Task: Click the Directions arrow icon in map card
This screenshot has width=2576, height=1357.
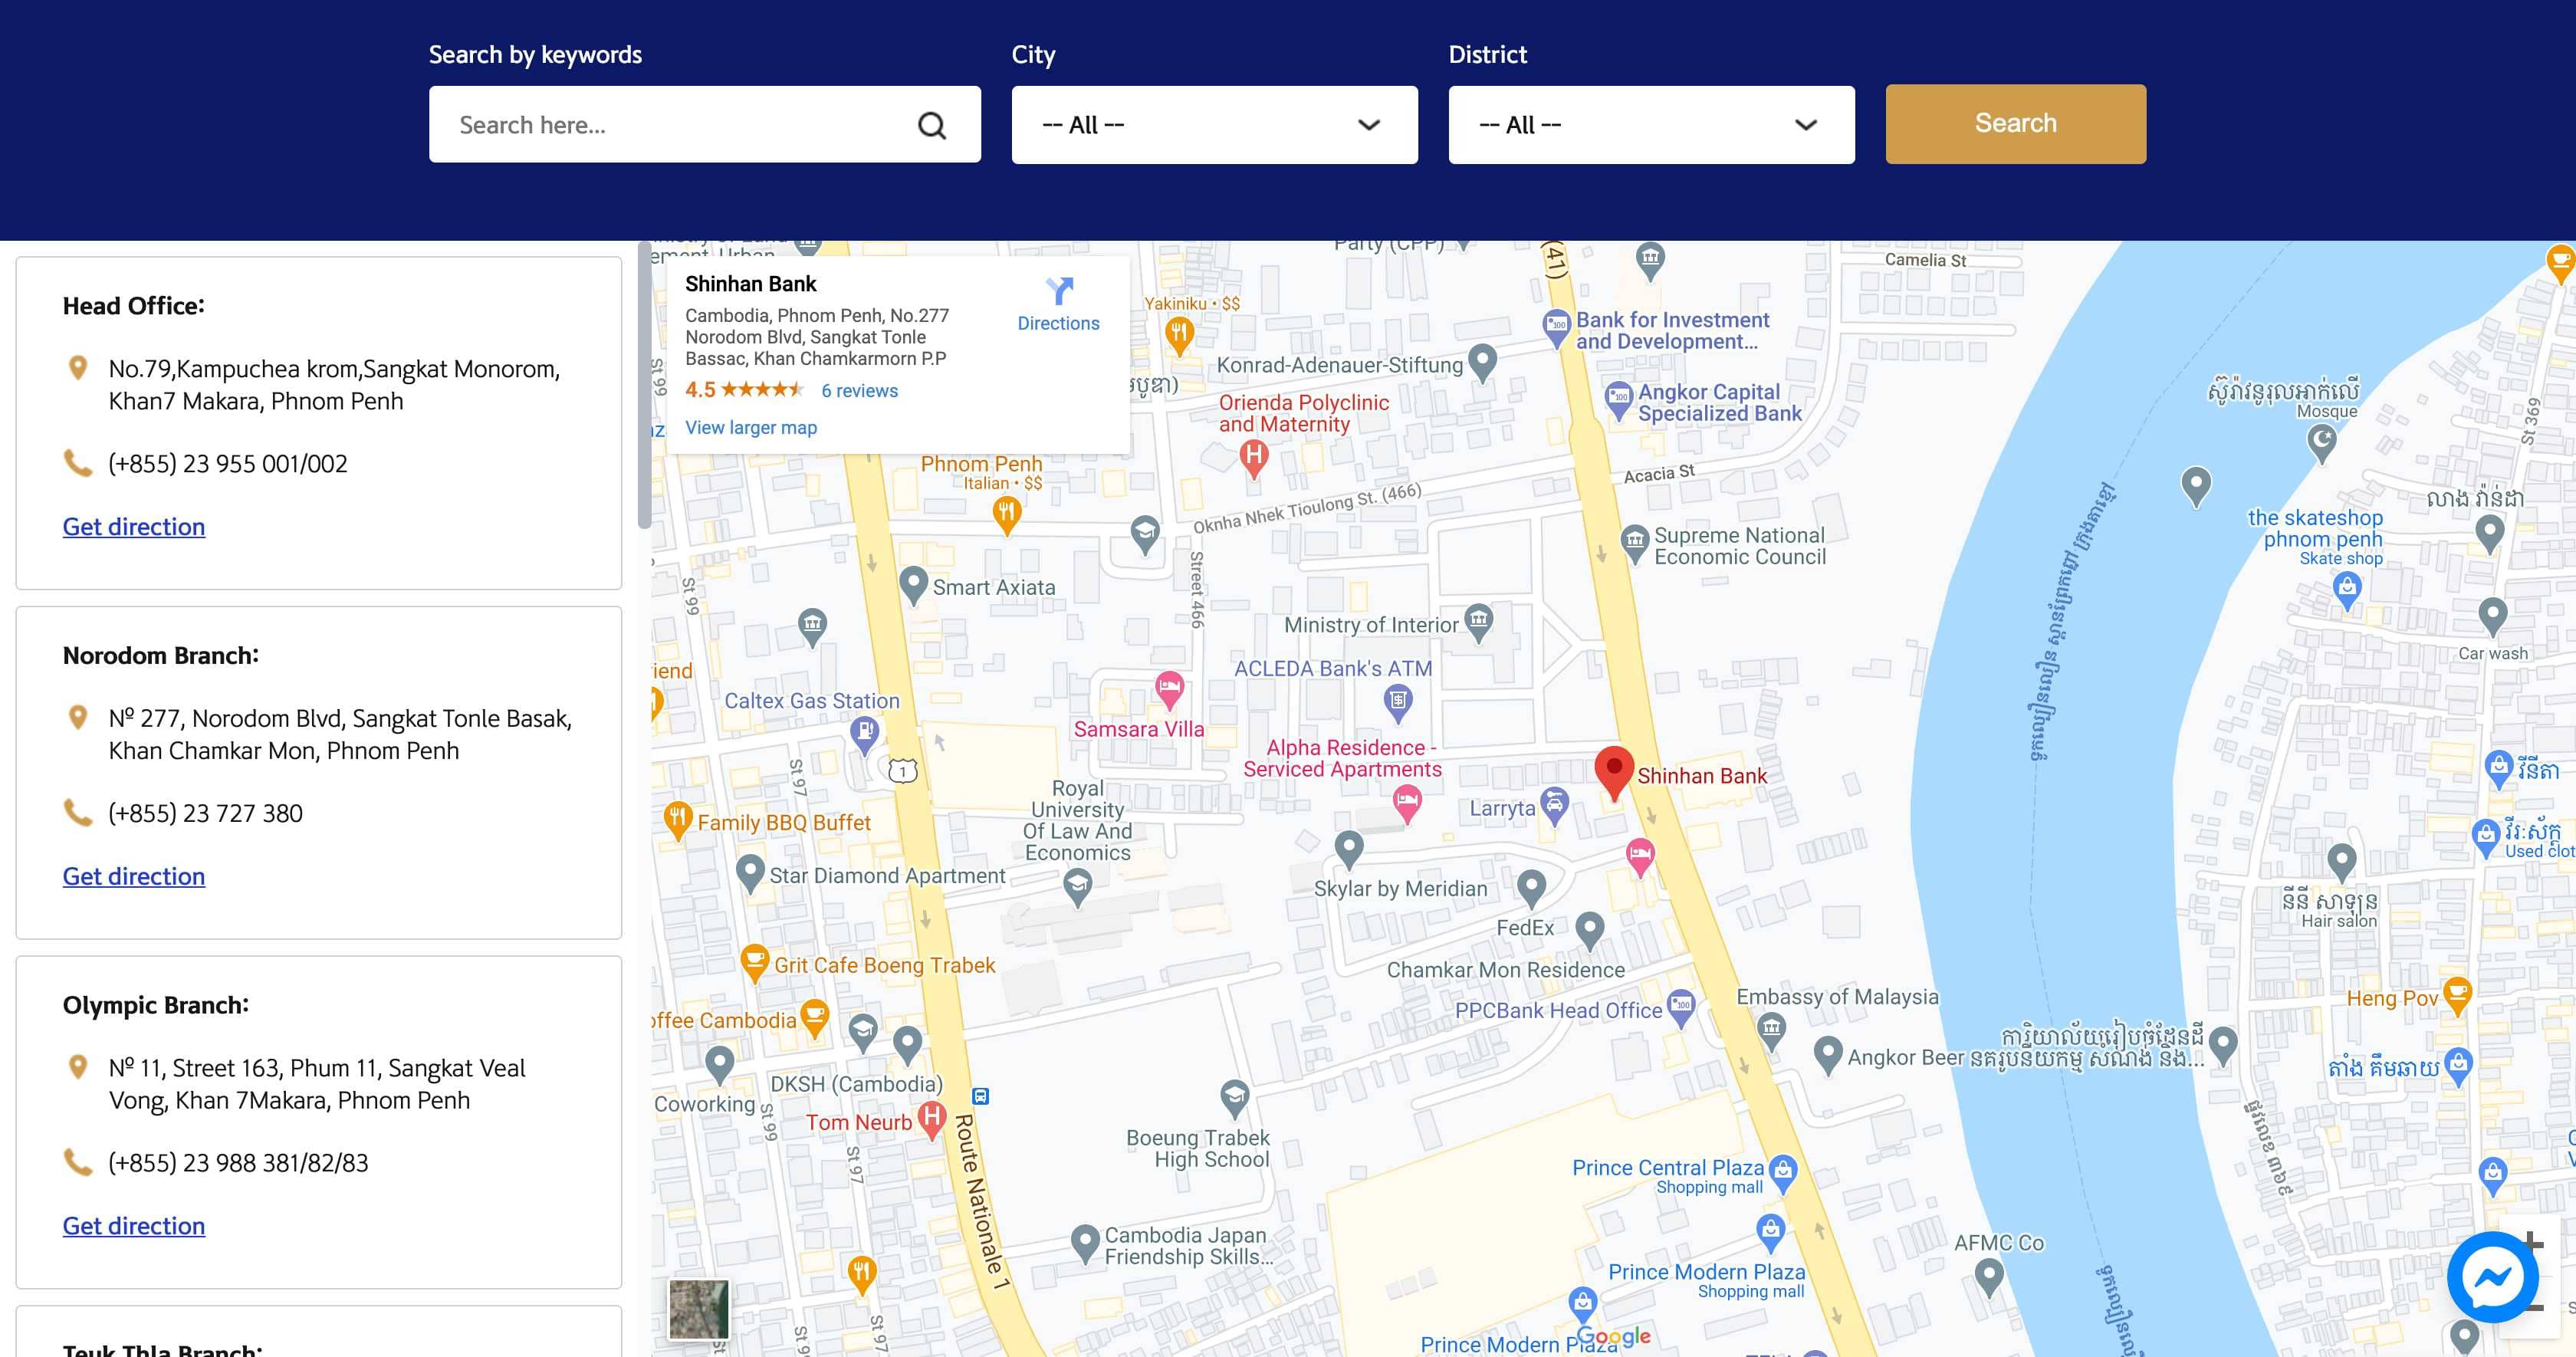Action: [x=1058, y=291]
